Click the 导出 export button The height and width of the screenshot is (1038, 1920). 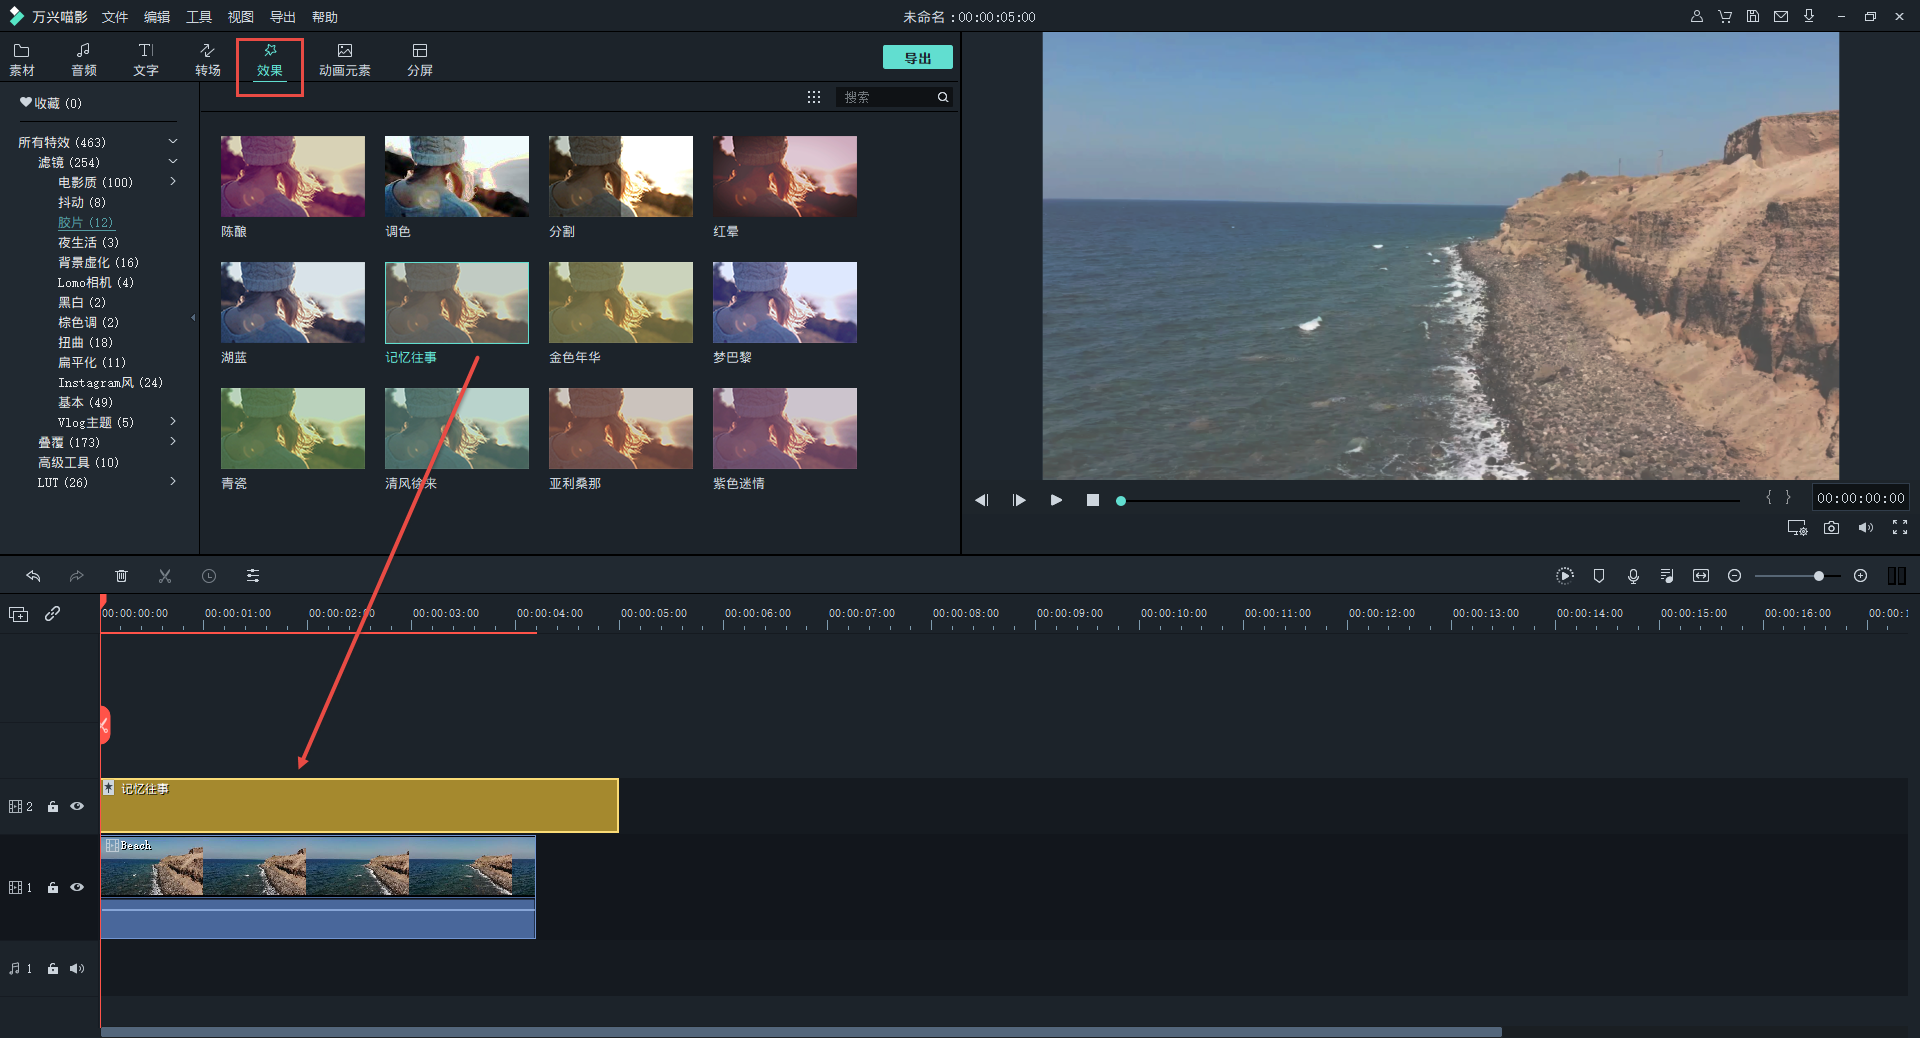pos(917,58)
